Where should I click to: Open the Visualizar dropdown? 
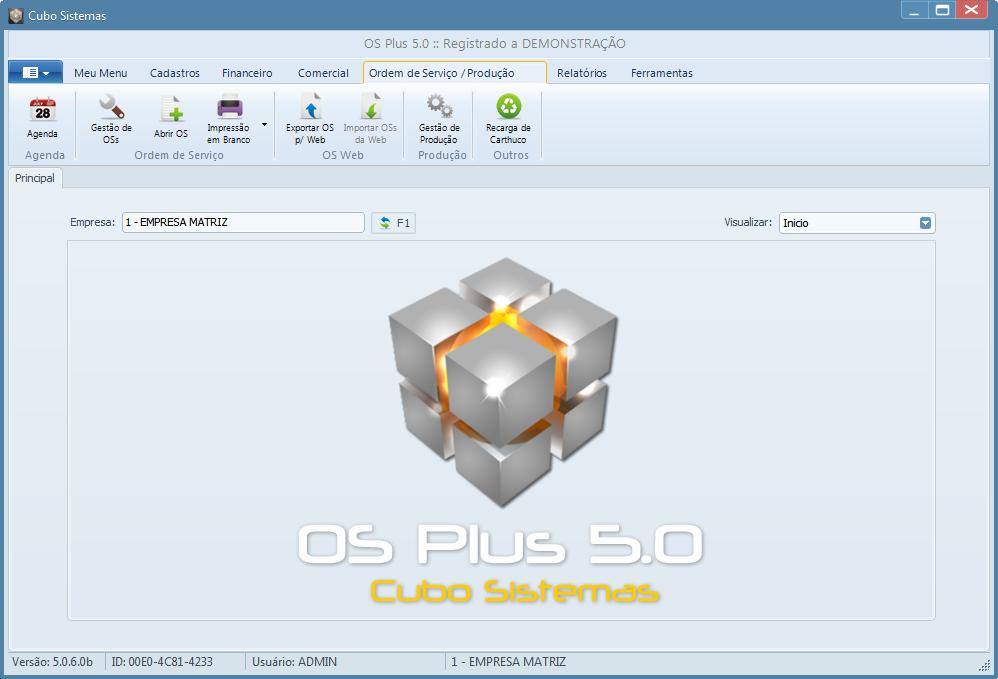[x=925, y=222]
